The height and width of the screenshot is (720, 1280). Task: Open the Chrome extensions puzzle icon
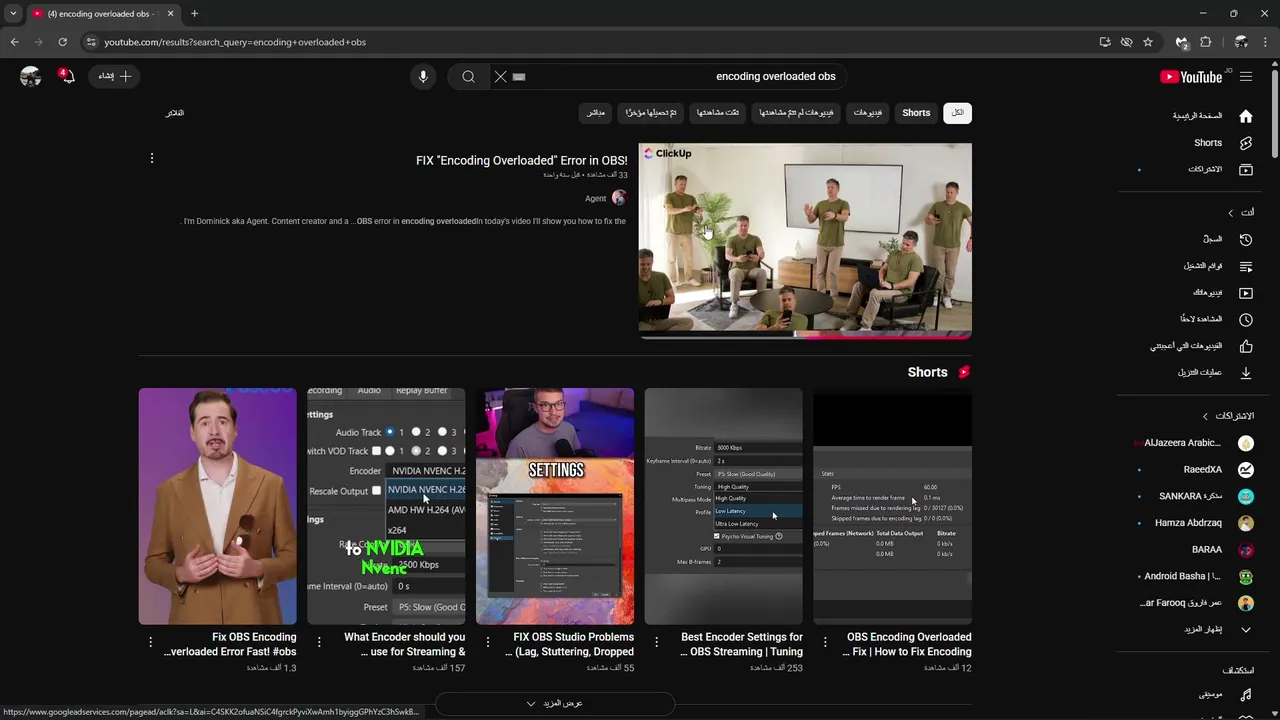(x=1205, y=42)
